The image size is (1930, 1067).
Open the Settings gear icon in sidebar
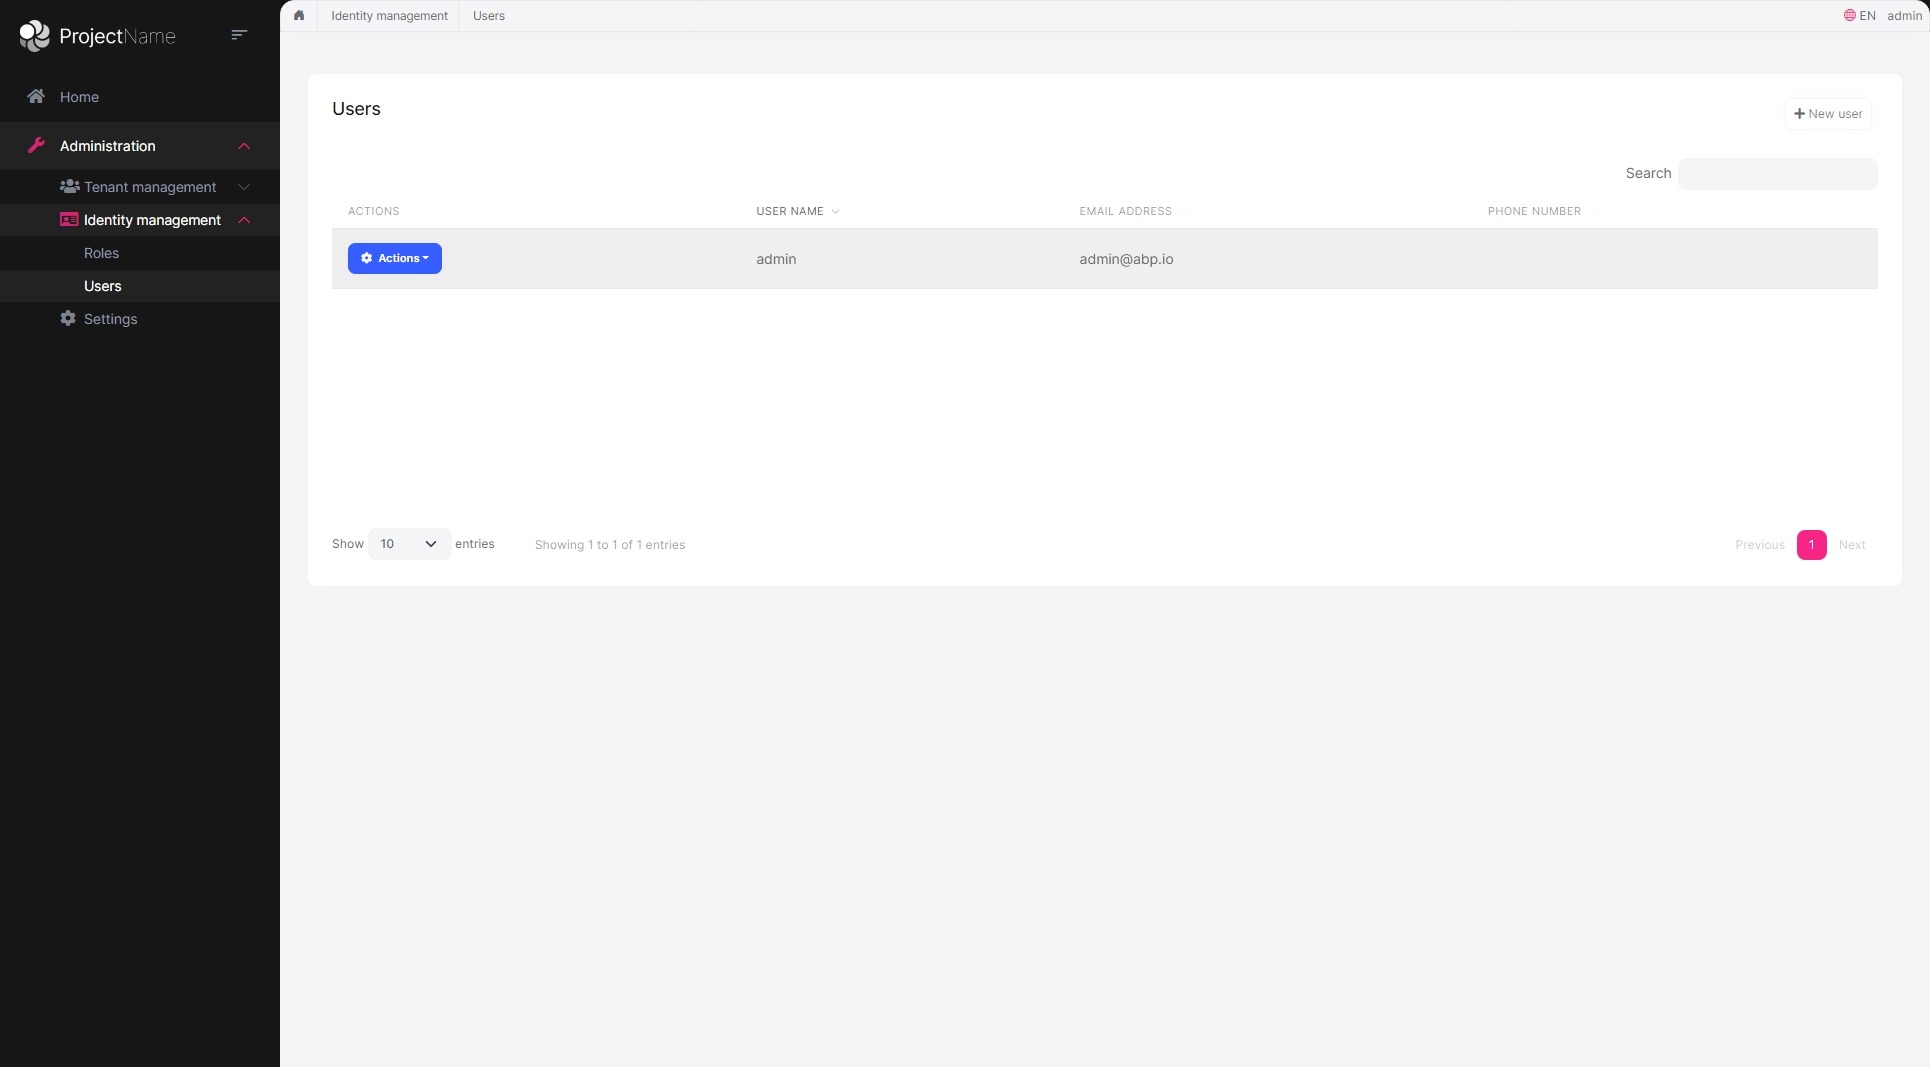tap(67, 318)
